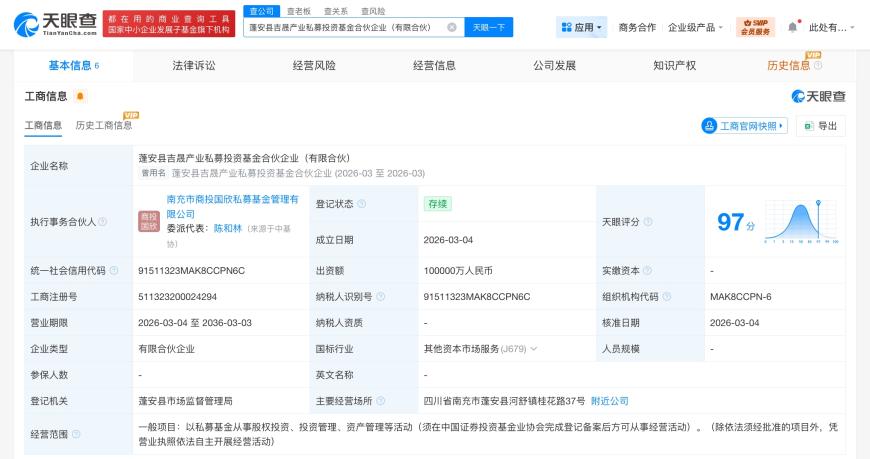Click the 天眼一下 search button
The height and width of the screenshot is (459, 870).
point(489,27)
